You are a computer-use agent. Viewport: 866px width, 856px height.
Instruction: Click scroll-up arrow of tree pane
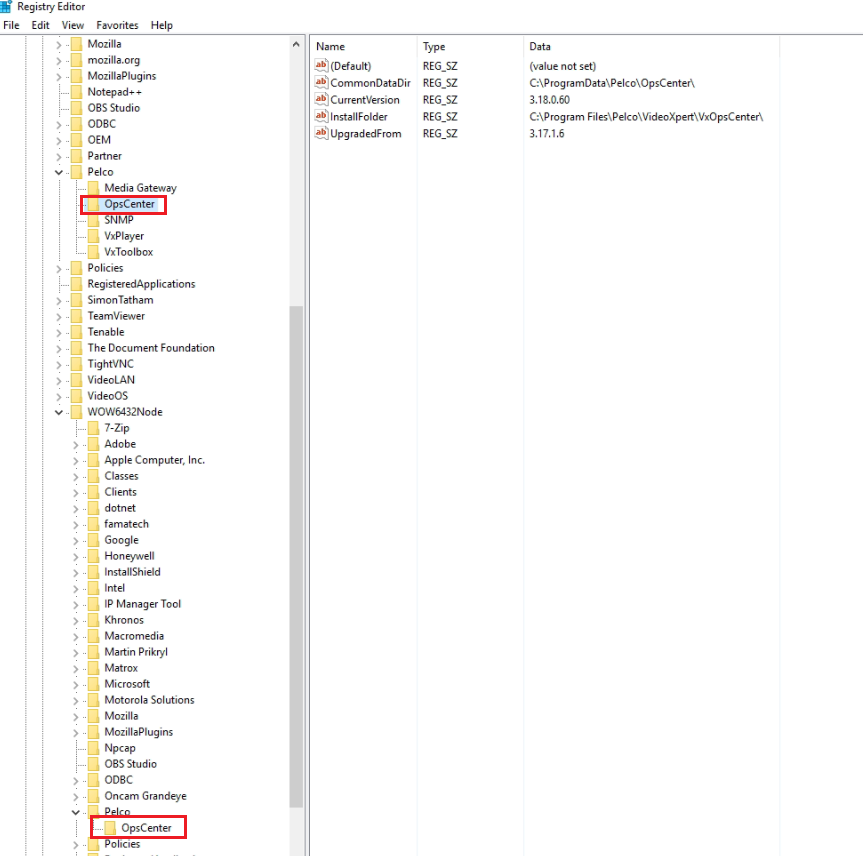296,45
